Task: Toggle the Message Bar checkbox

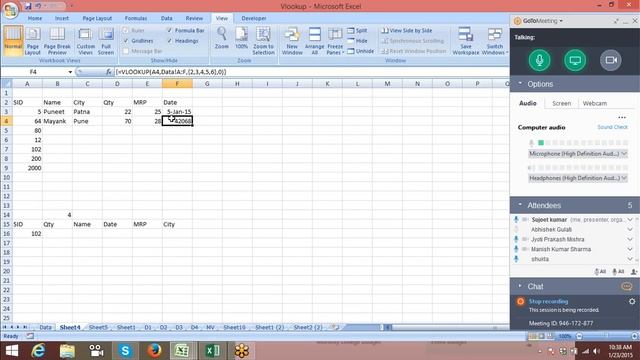Action: tap(126, 51)
